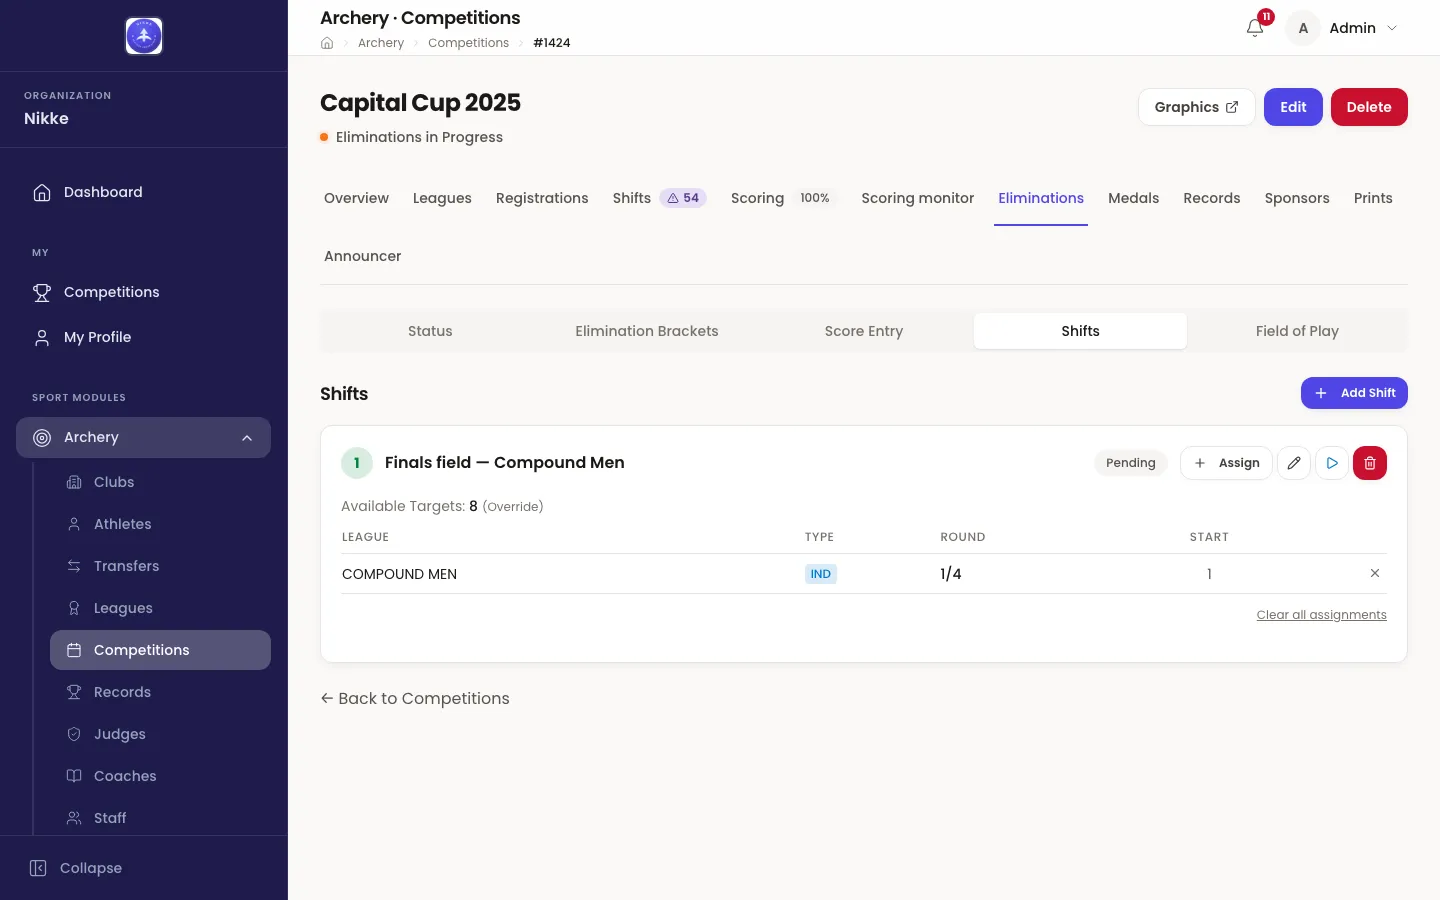
Task: Click the app logo in sidebar
Action: [x=144, y=36]
